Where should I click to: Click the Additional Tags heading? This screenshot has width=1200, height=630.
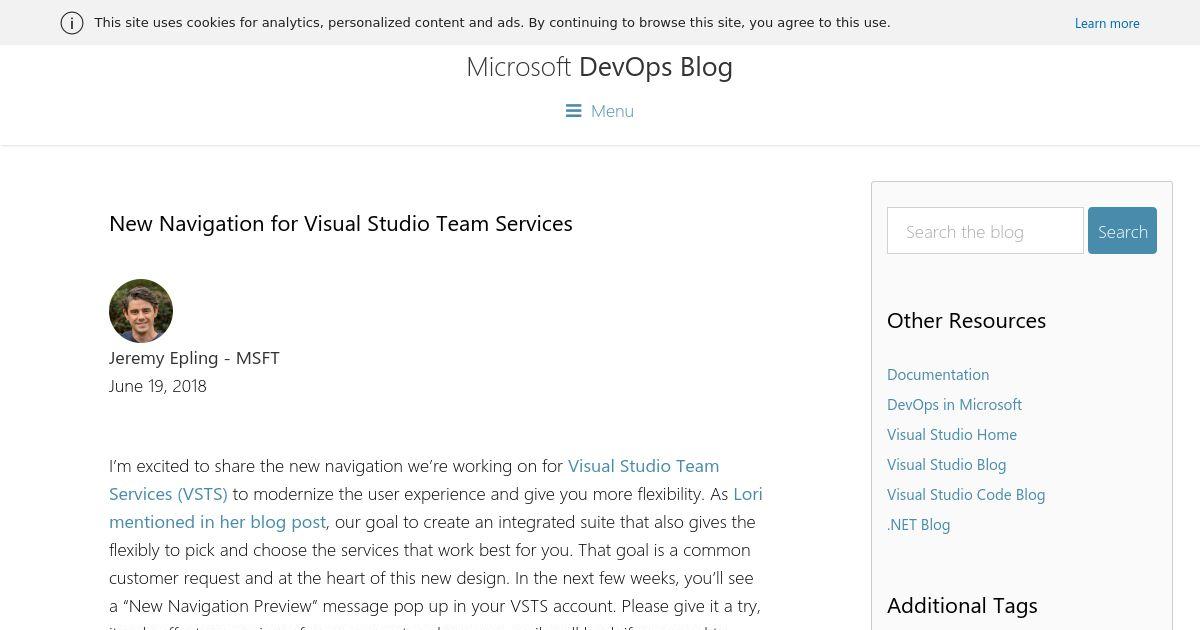[962, 605]
